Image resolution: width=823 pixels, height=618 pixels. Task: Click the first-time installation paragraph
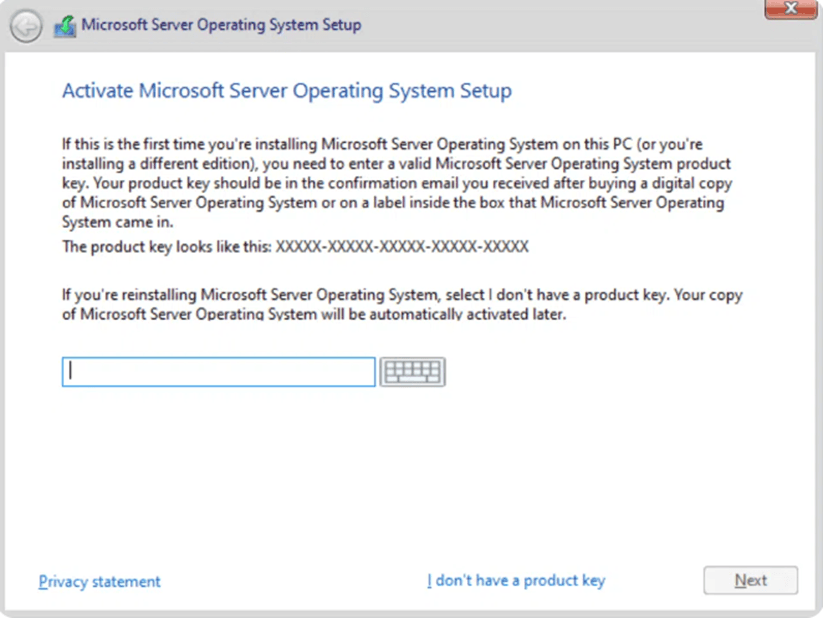pyautogui.click(x=397, y=183)
